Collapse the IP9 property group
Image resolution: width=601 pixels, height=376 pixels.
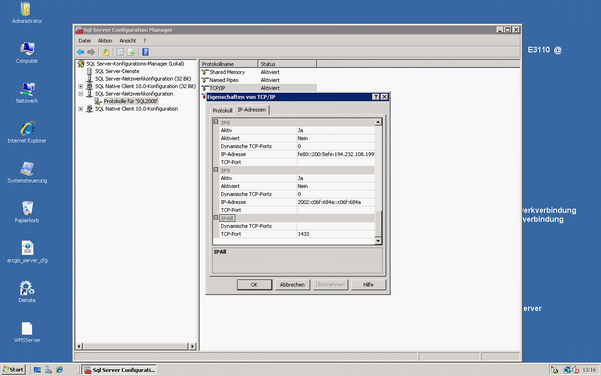(216, 170)
